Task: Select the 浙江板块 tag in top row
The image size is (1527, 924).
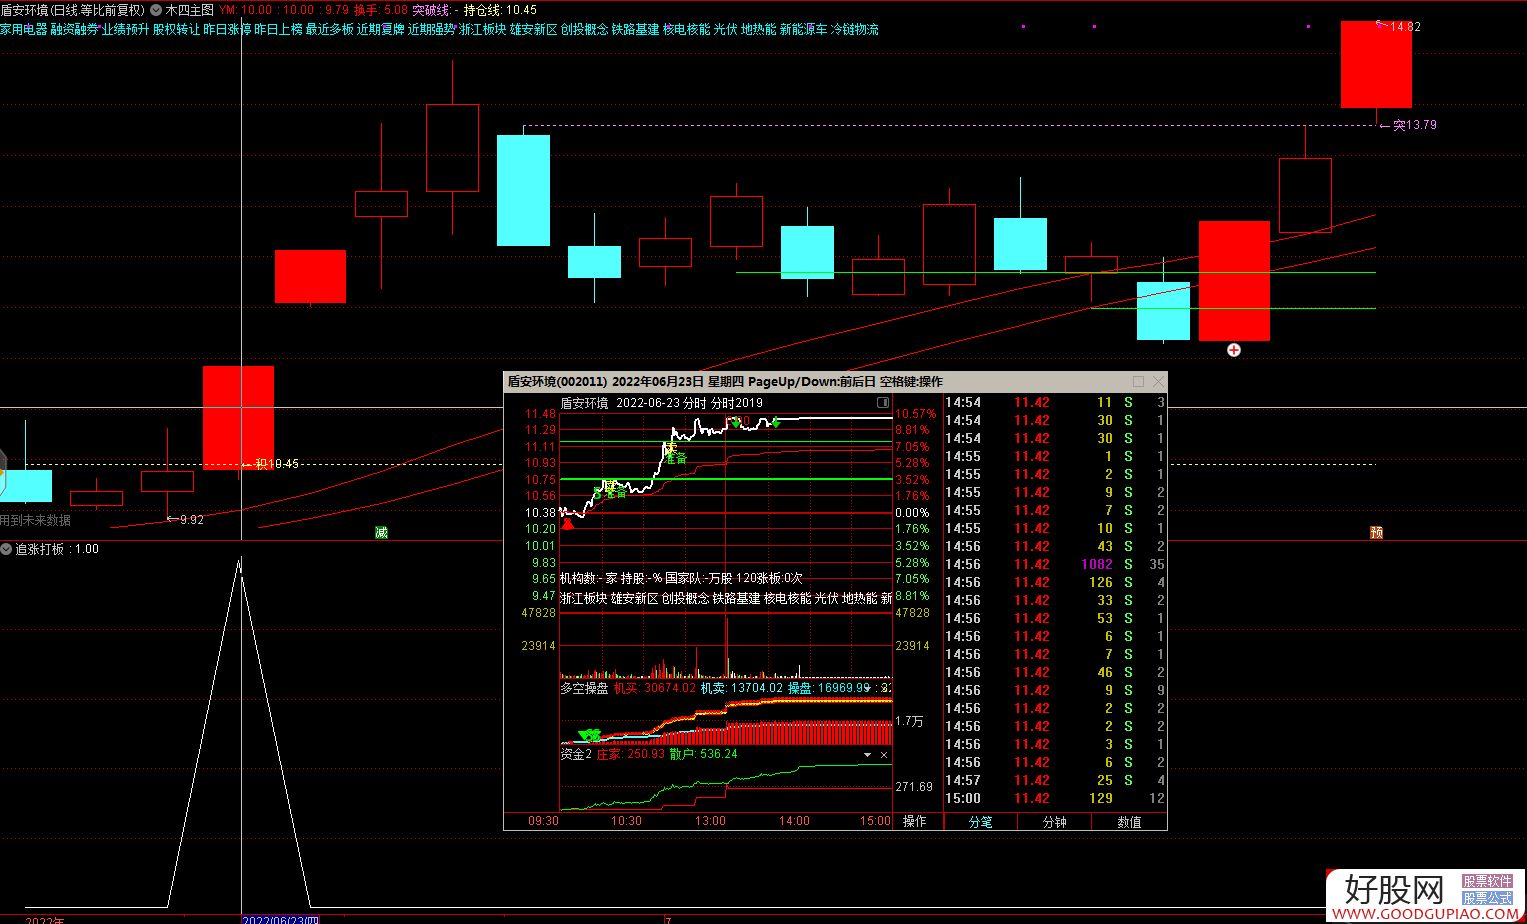Action: [483, 30]
